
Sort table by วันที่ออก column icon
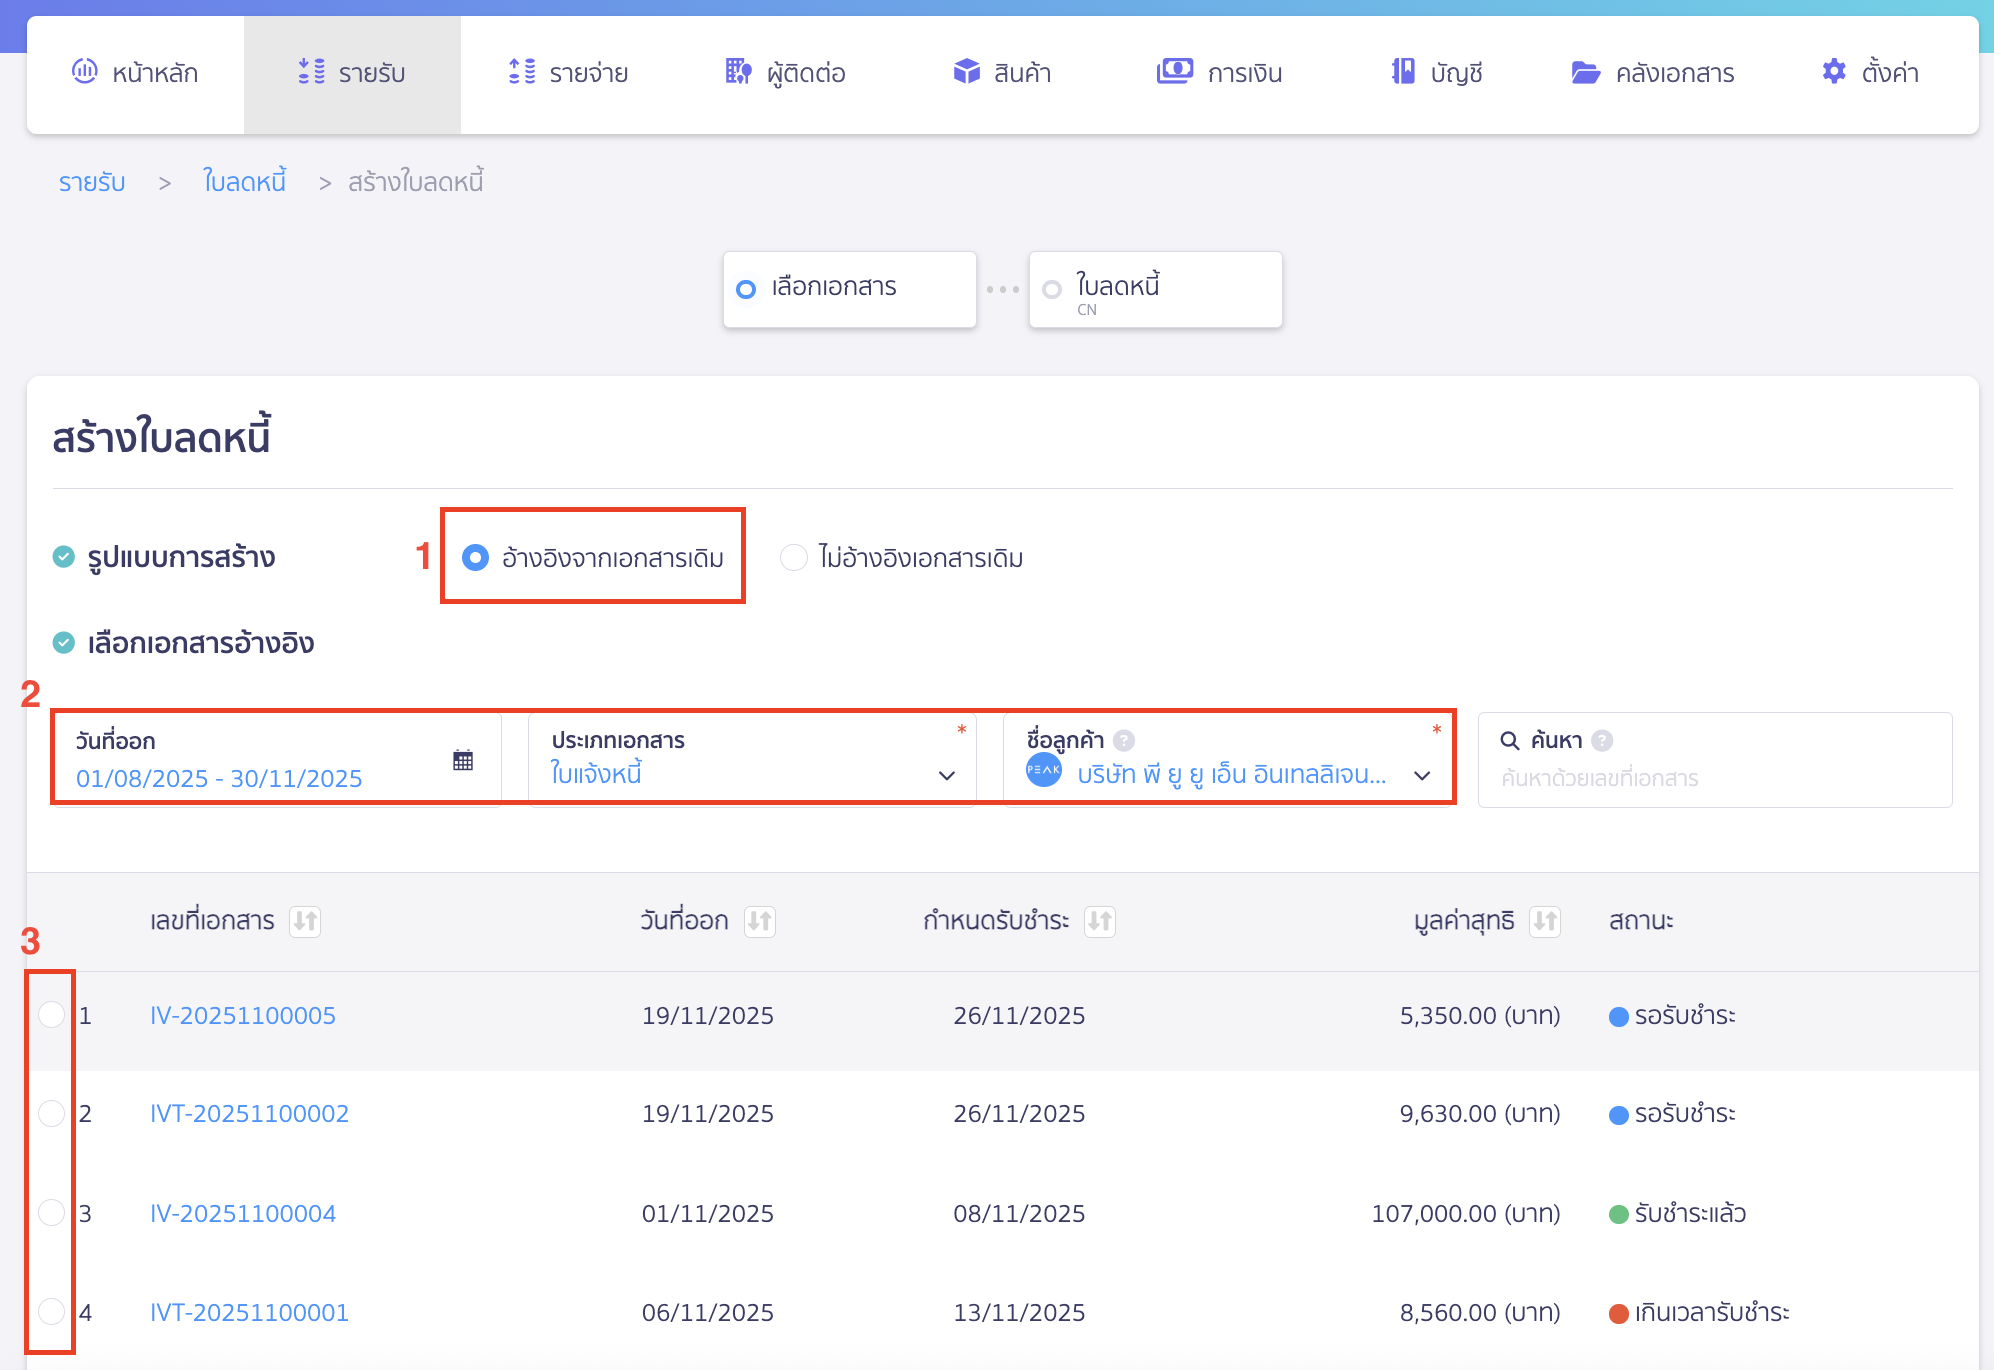[x=759, y=921]
